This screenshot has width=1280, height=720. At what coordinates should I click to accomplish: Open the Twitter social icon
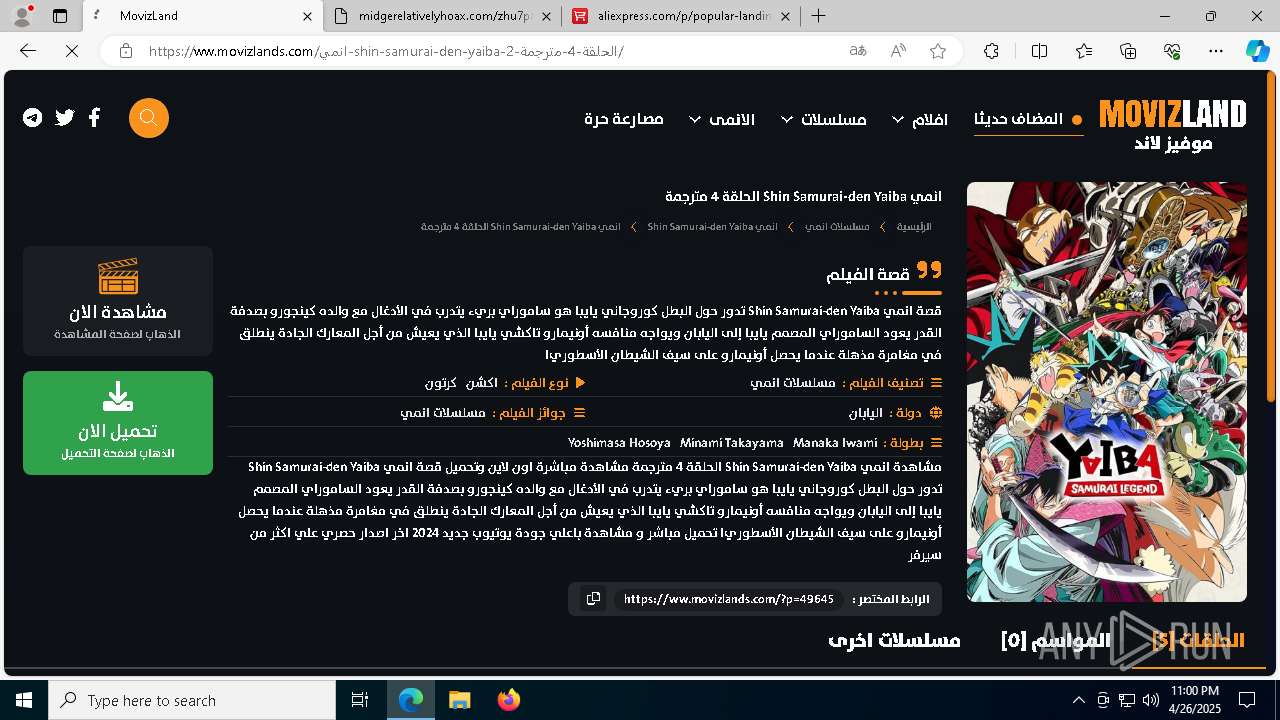click(65, 118)
